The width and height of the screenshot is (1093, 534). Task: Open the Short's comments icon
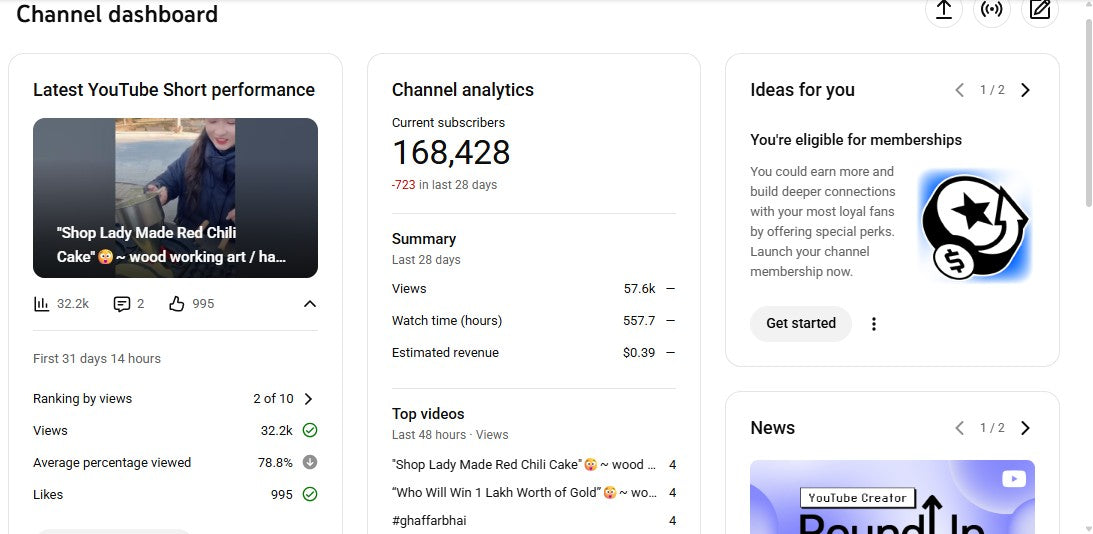click(122, 304)
